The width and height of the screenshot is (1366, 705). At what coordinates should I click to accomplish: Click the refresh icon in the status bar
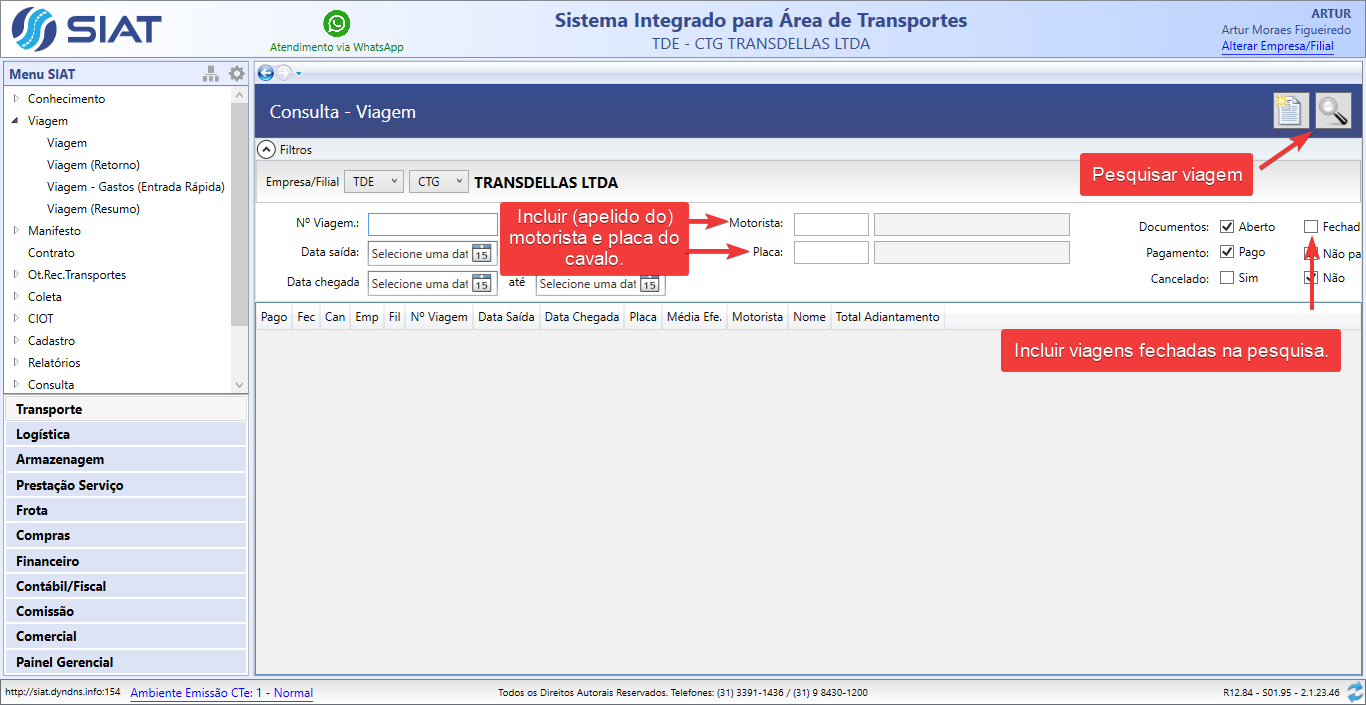click(1355, 692)
